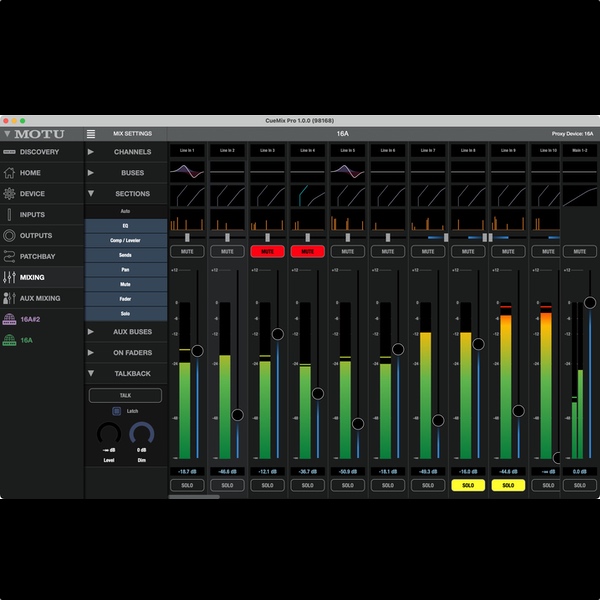Click the Line In 3 fader knob
This screenshot has height=600, width=600.
click(x=278, y=334)
